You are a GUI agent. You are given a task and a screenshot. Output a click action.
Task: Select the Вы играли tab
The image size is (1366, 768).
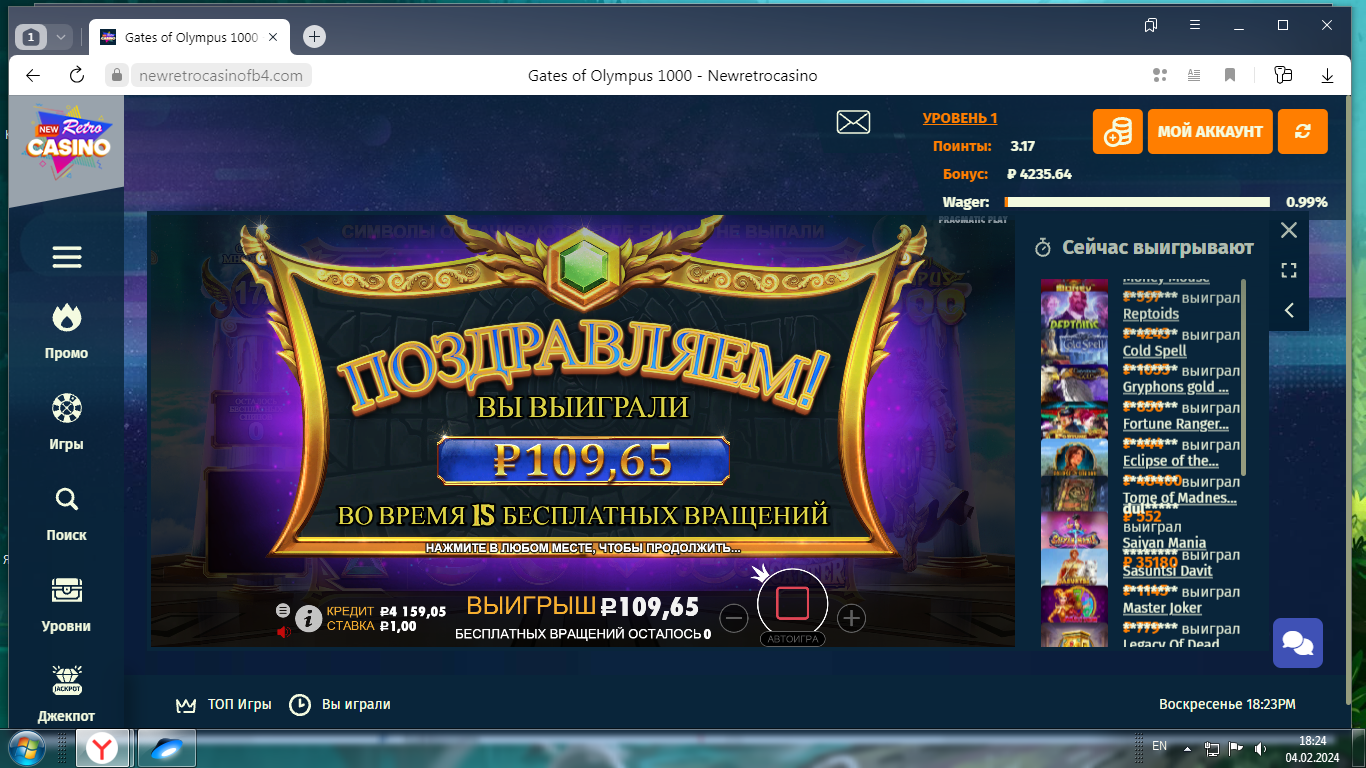[x=340, y=704]
